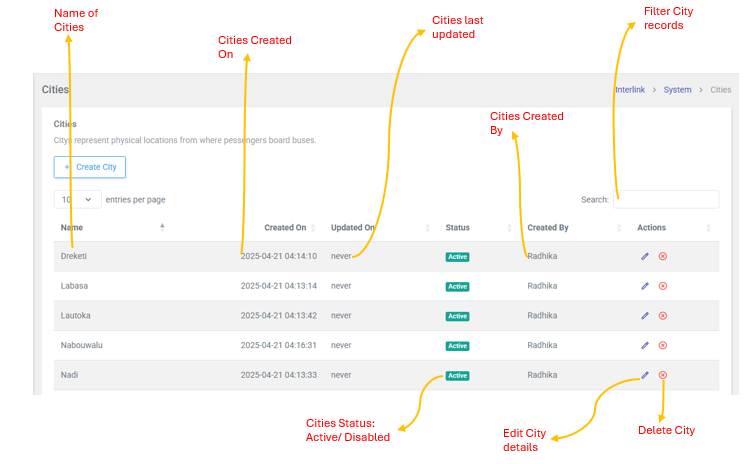Click the edit pencil for Nadi

(x=645, y=375)
